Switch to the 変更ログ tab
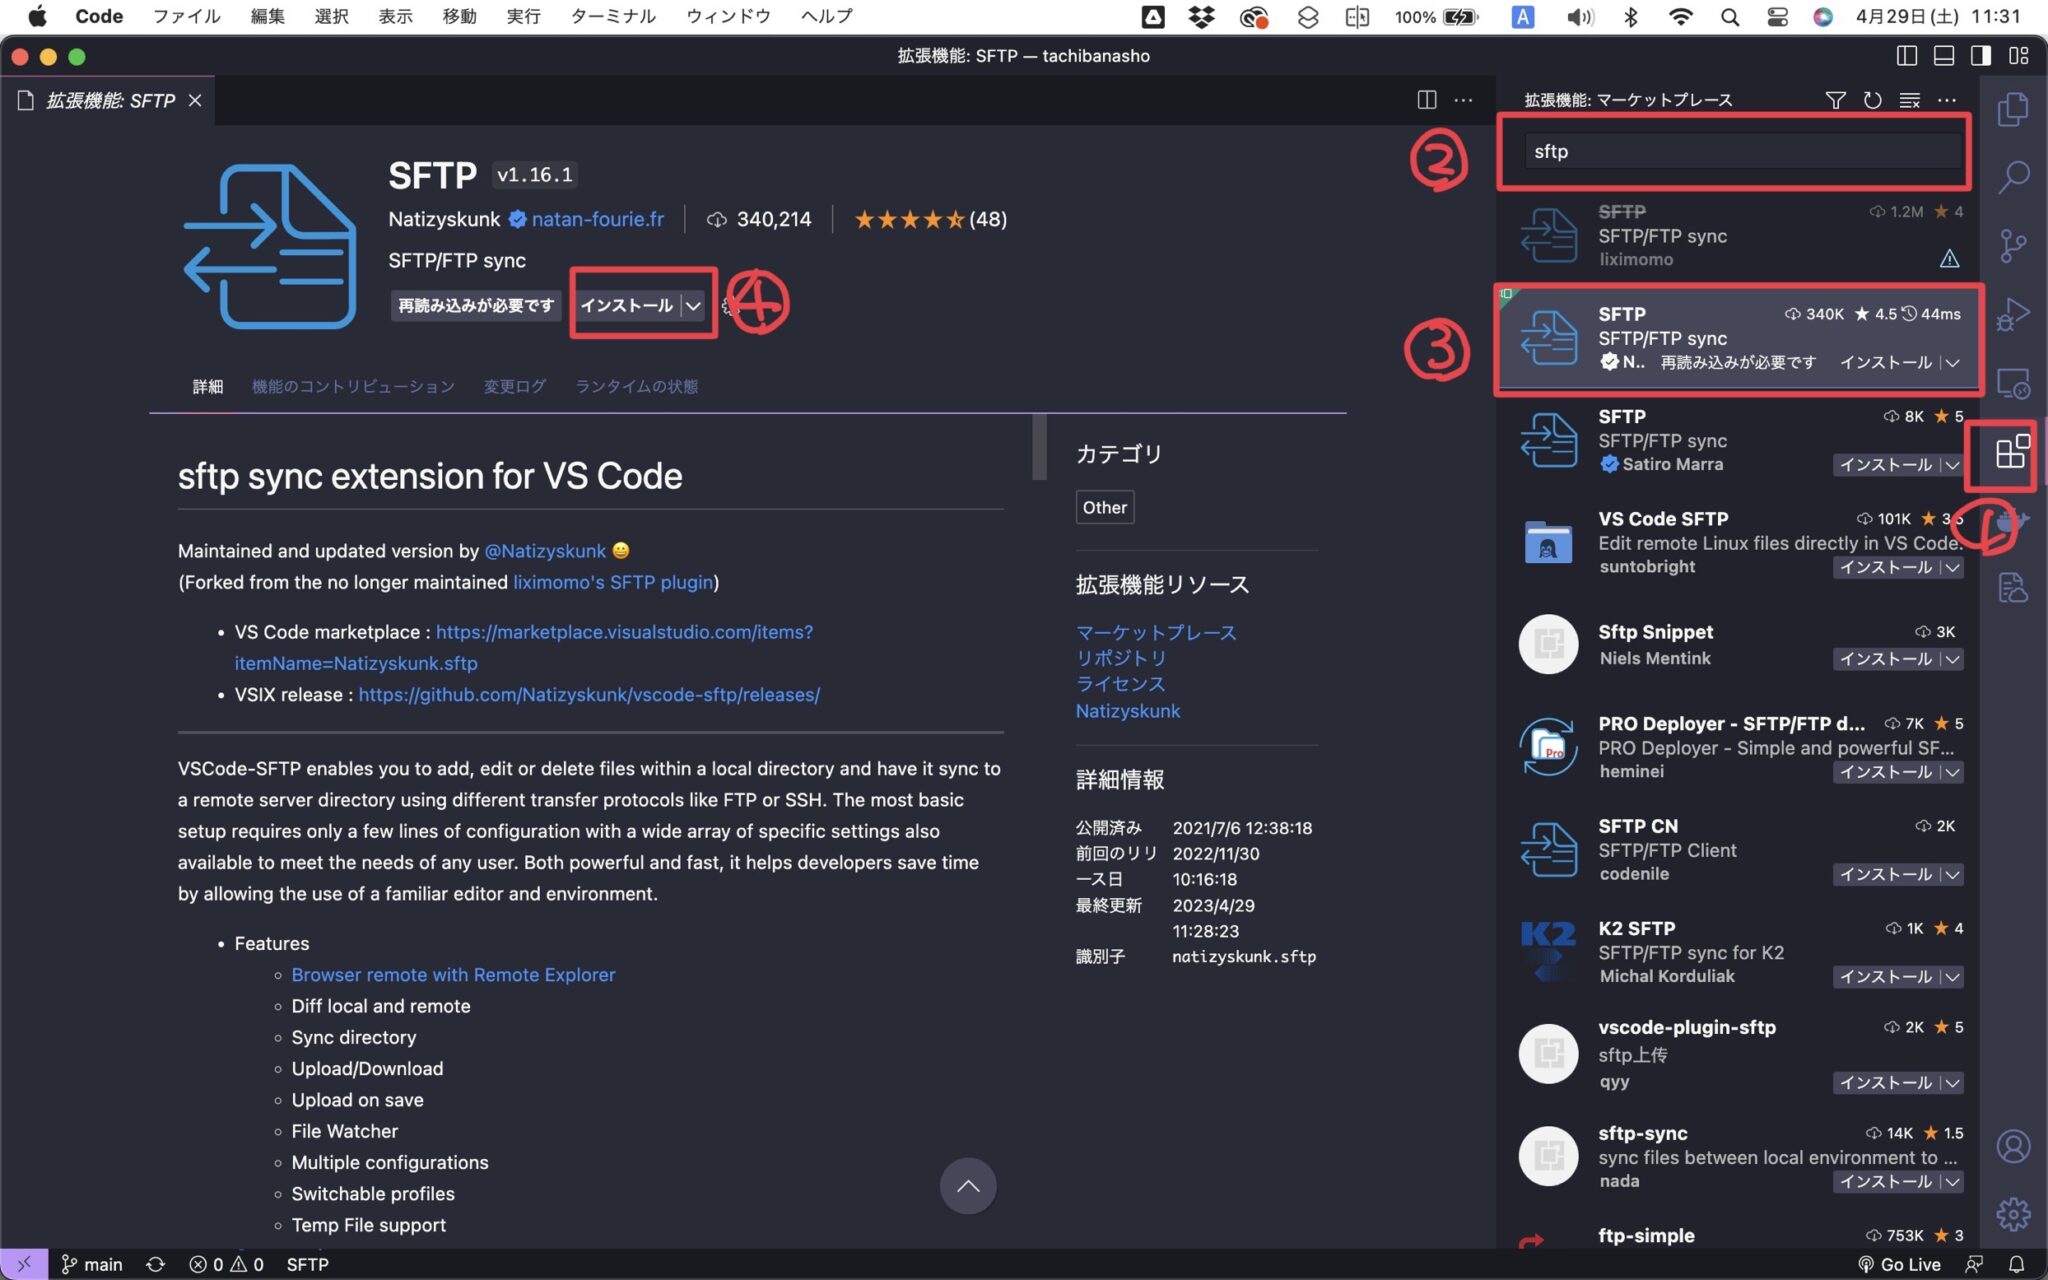 514,386
